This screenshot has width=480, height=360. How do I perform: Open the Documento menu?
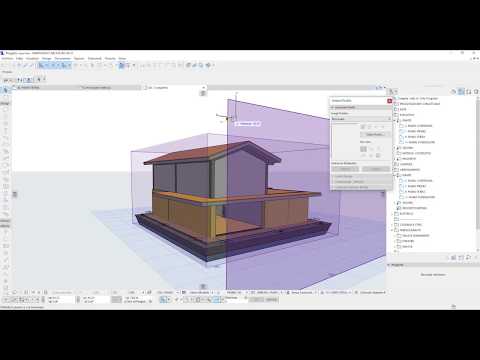pos(63,58)
